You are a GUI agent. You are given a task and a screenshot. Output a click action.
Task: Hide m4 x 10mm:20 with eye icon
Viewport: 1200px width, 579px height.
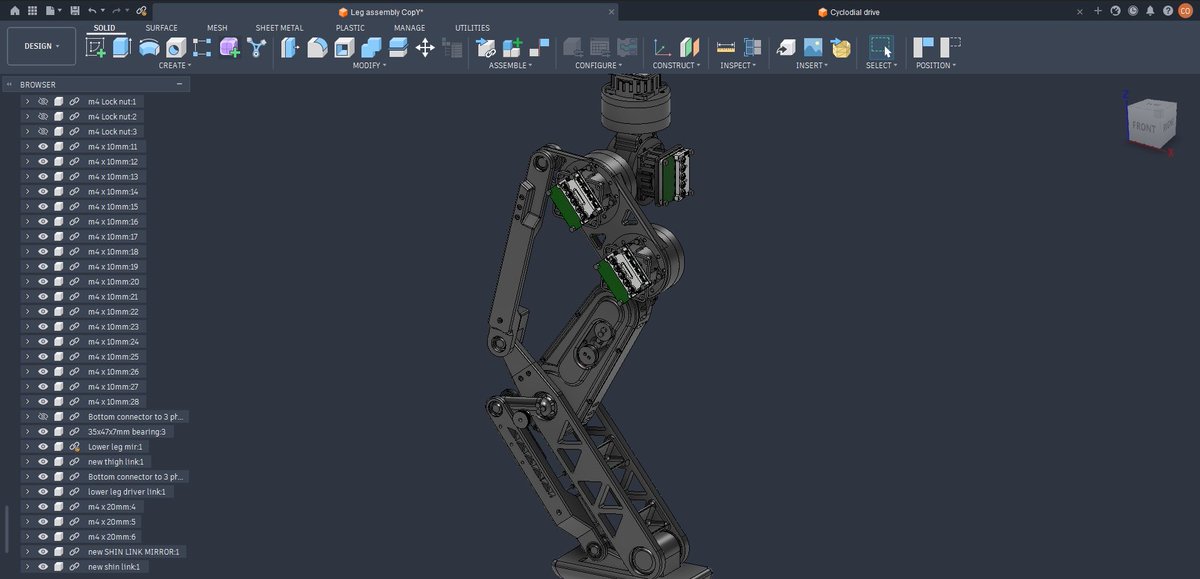[x=43, y=282]
